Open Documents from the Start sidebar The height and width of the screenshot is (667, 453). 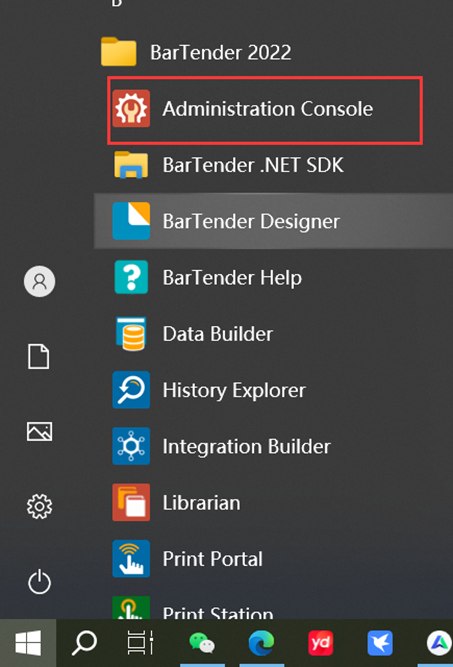[39, 356]
